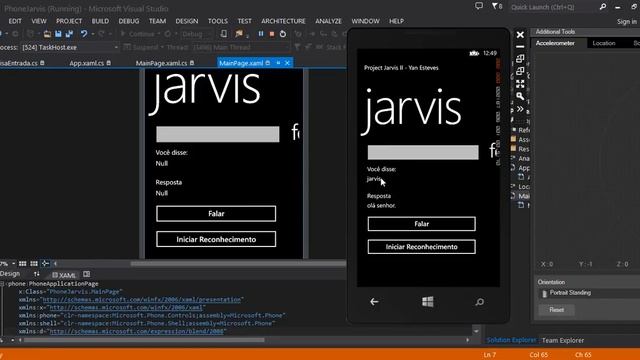
Task: Select the XAML pane tab
Action: pyautogui.click(x=64, y=275)
